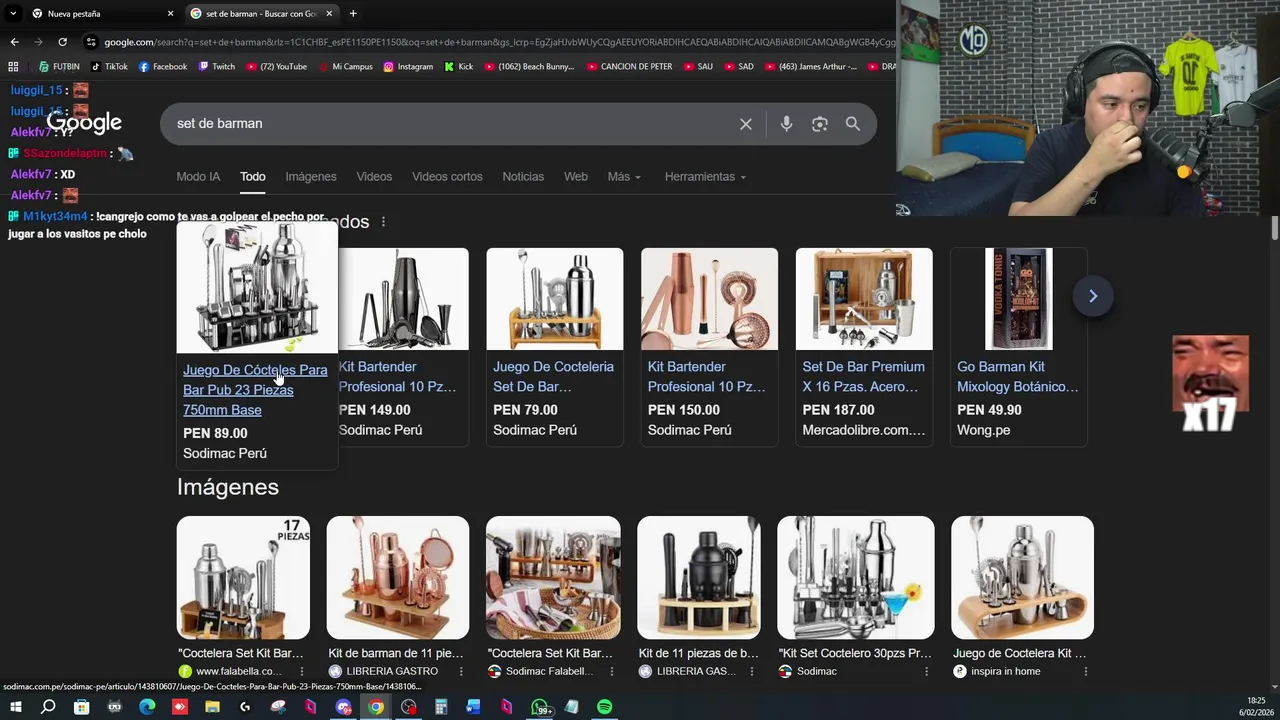Open Microsoft Word from taskbar
Viewport: 1280px width, 720px height.
pyautogui.click(x=473, y=707)
